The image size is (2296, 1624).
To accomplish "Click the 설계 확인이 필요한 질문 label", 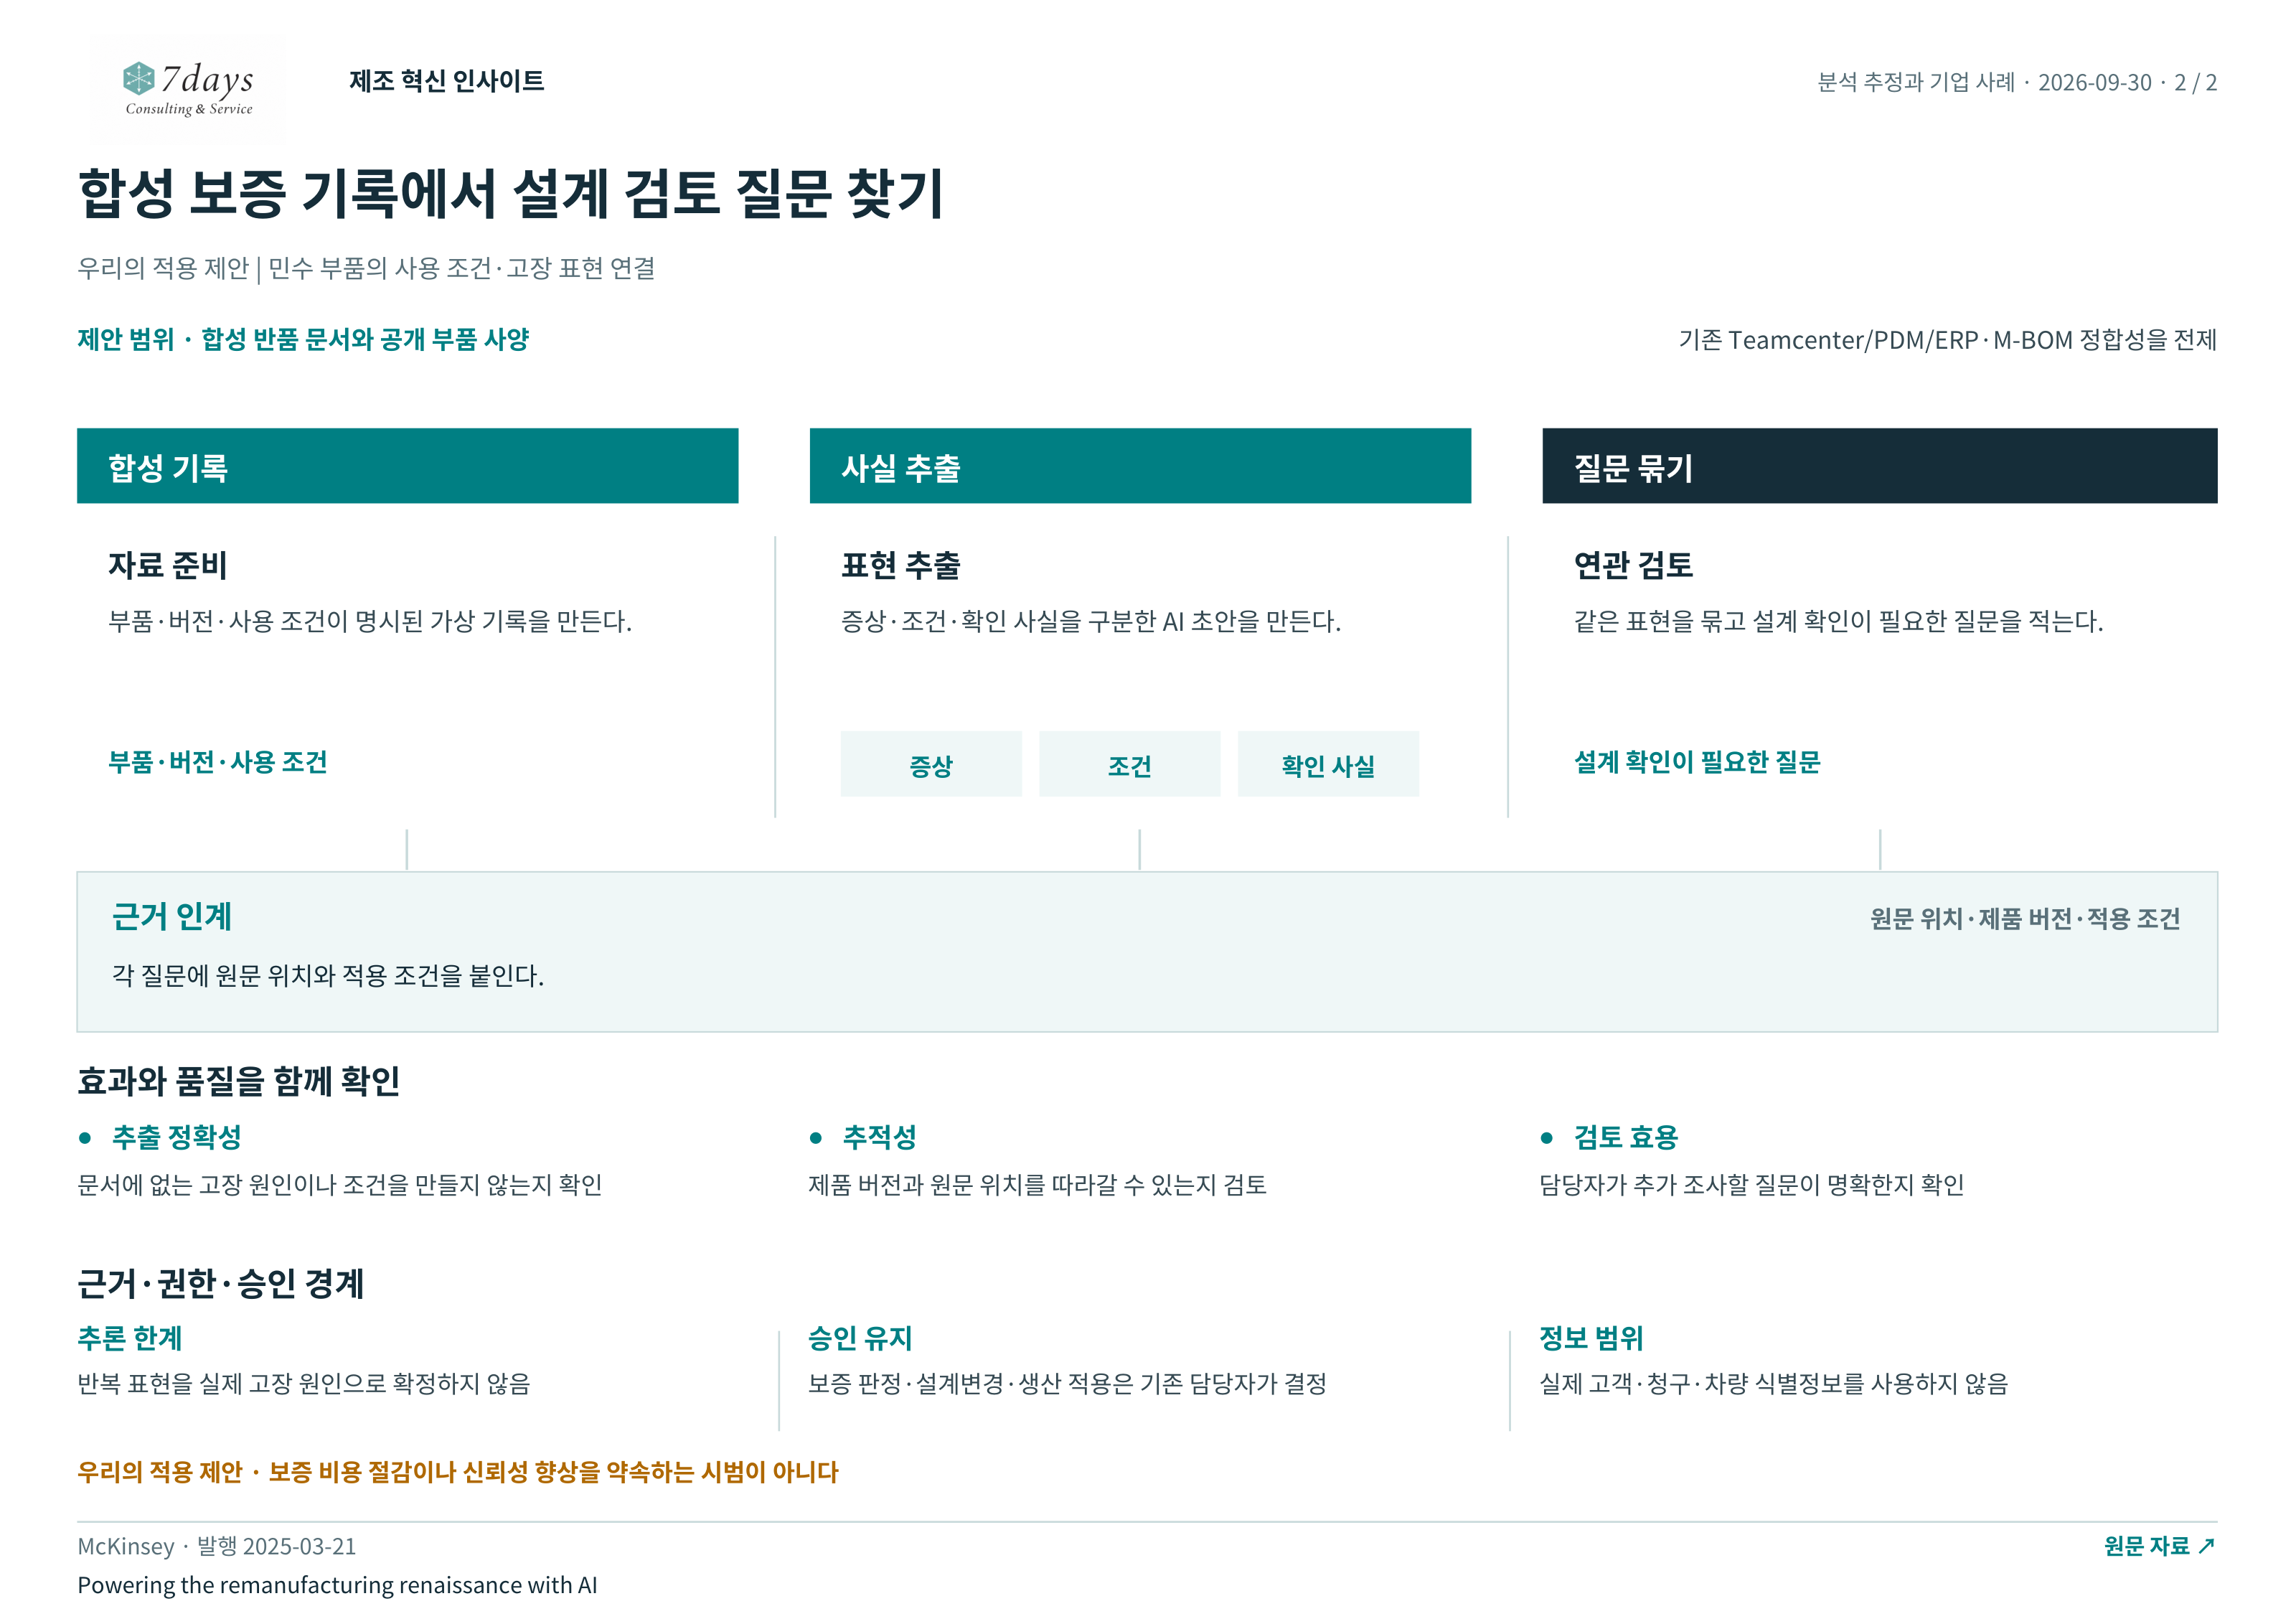I will point(1697,762).
